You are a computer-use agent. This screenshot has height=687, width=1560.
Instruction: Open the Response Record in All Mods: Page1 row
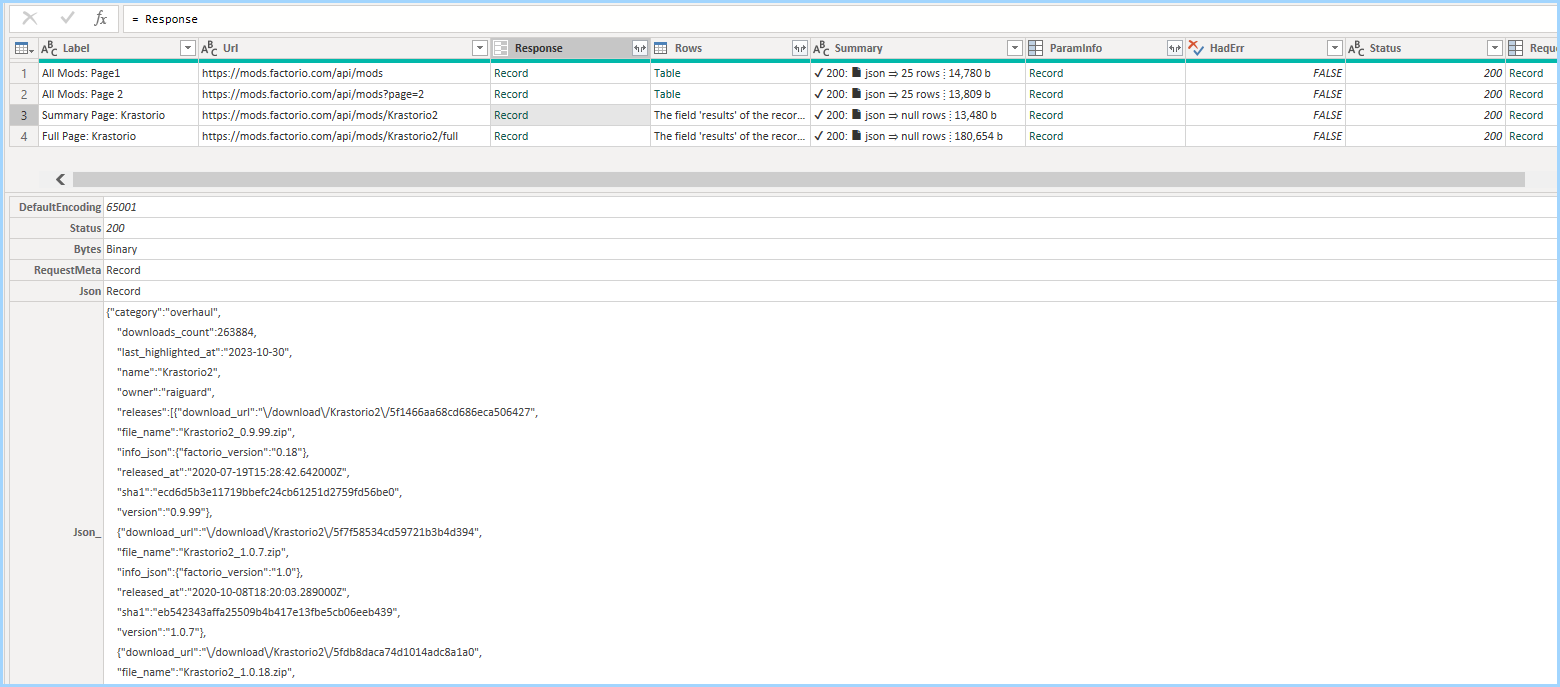click(x=511, y=73)
